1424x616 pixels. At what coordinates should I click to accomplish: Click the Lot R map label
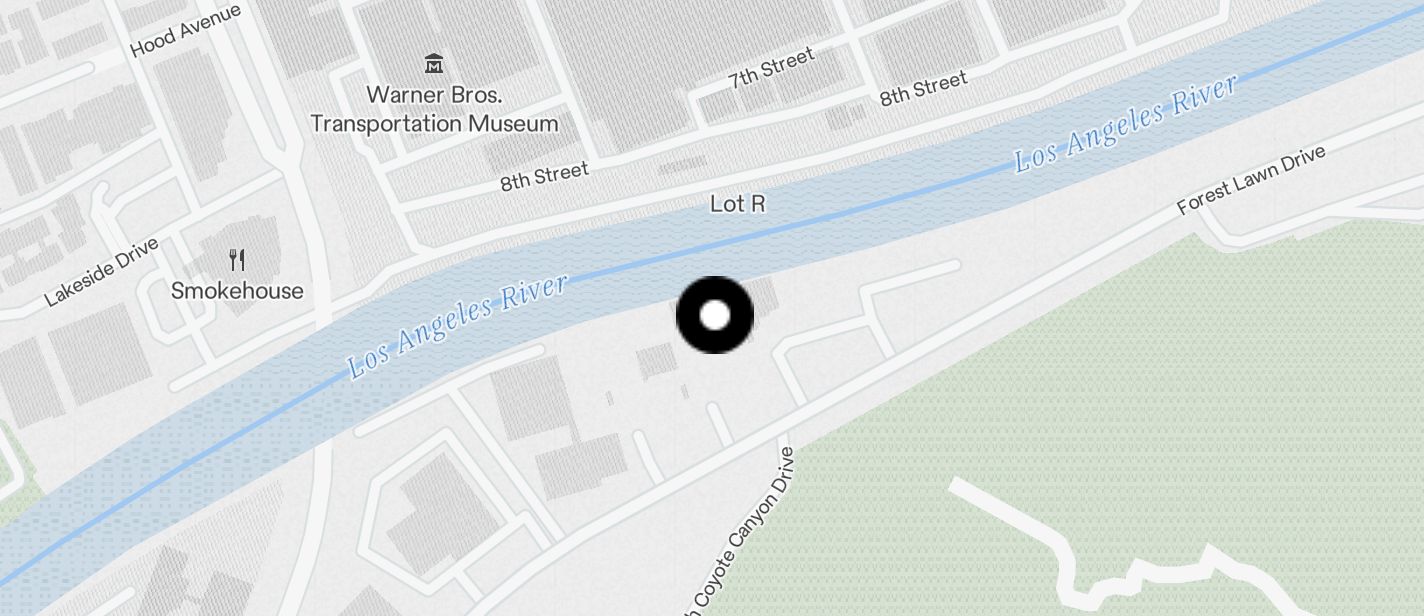[738, 204]
